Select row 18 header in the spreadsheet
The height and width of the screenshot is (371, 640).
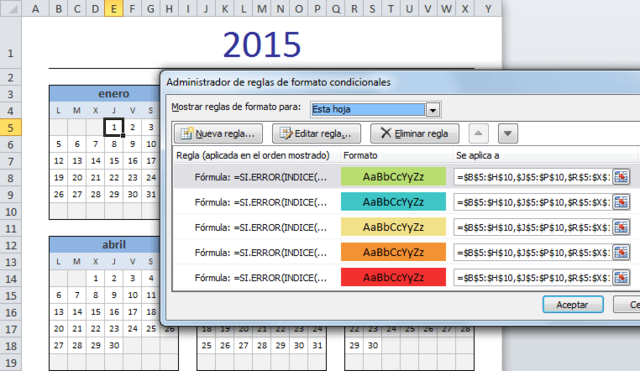(x=11, y=346)
